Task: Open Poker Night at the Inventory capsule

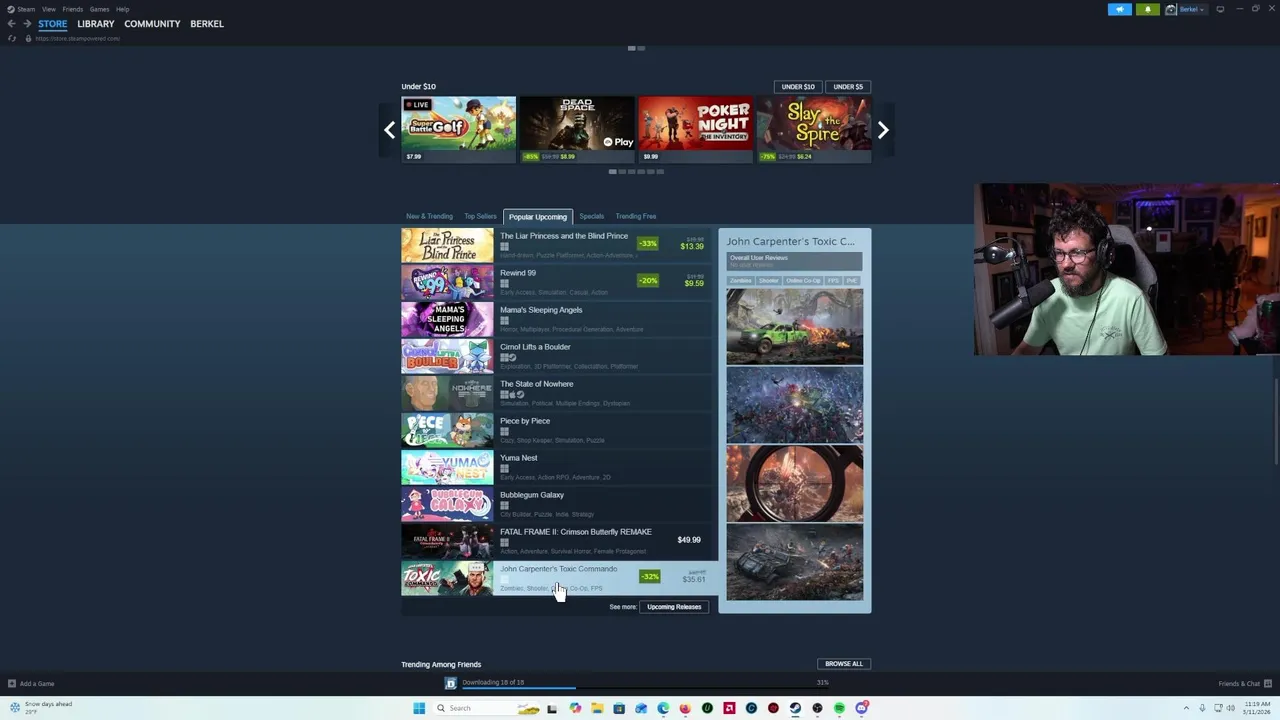Action: click(696, 129)
